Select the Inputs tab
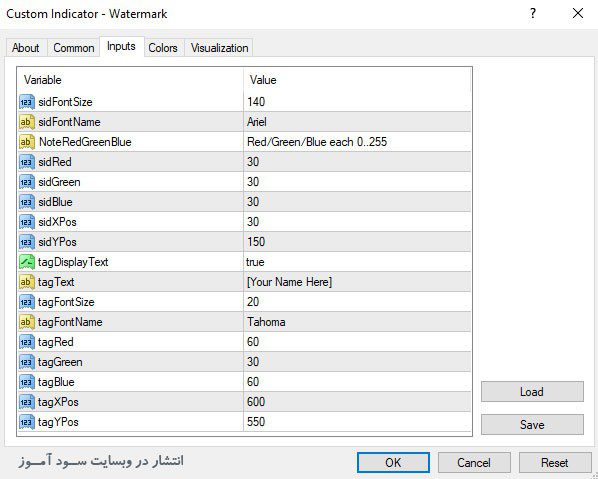This screenshot has width=598, height=479. click(x=121, y=47)
